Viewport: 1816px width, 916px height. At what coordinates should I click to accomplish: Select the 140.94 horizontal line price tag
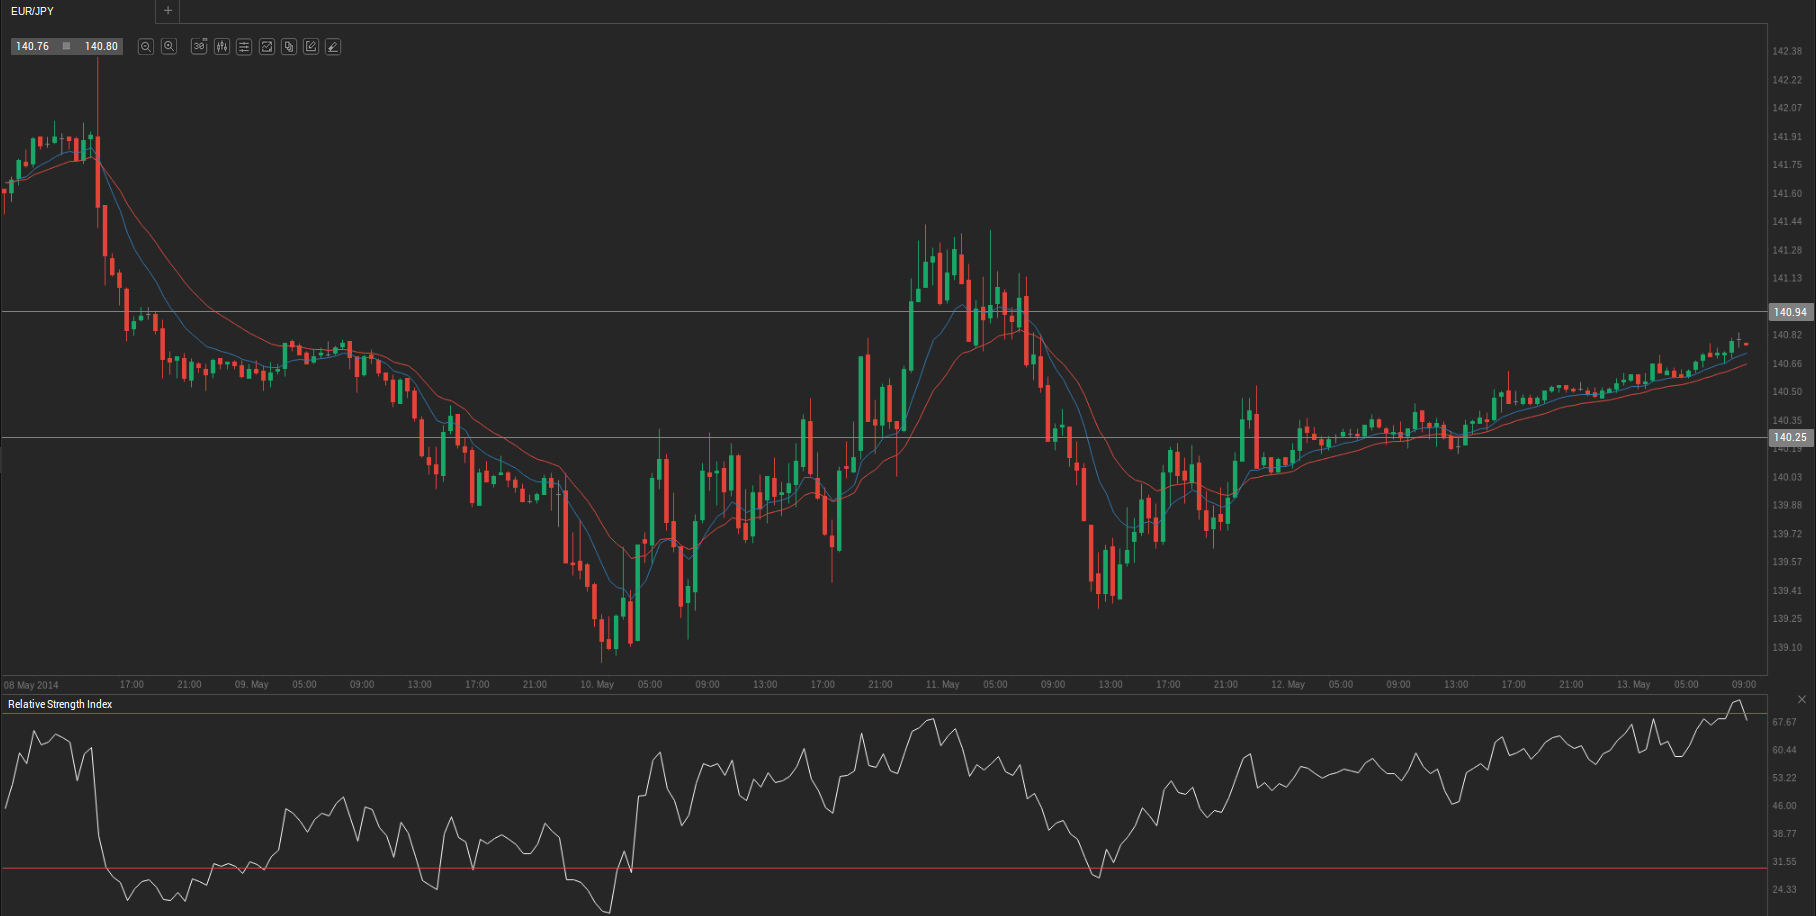1790,312
